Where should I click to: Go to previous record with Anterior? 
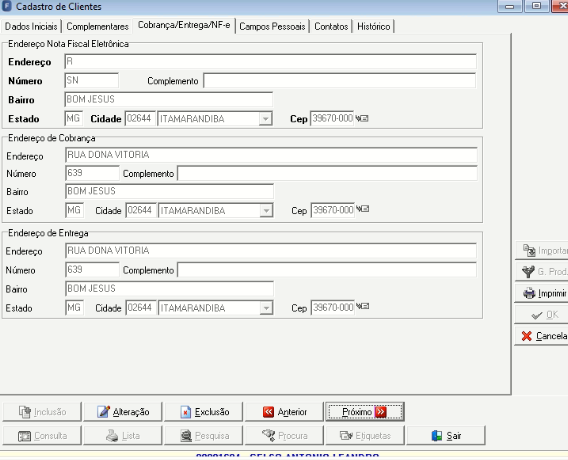[284, 412]
